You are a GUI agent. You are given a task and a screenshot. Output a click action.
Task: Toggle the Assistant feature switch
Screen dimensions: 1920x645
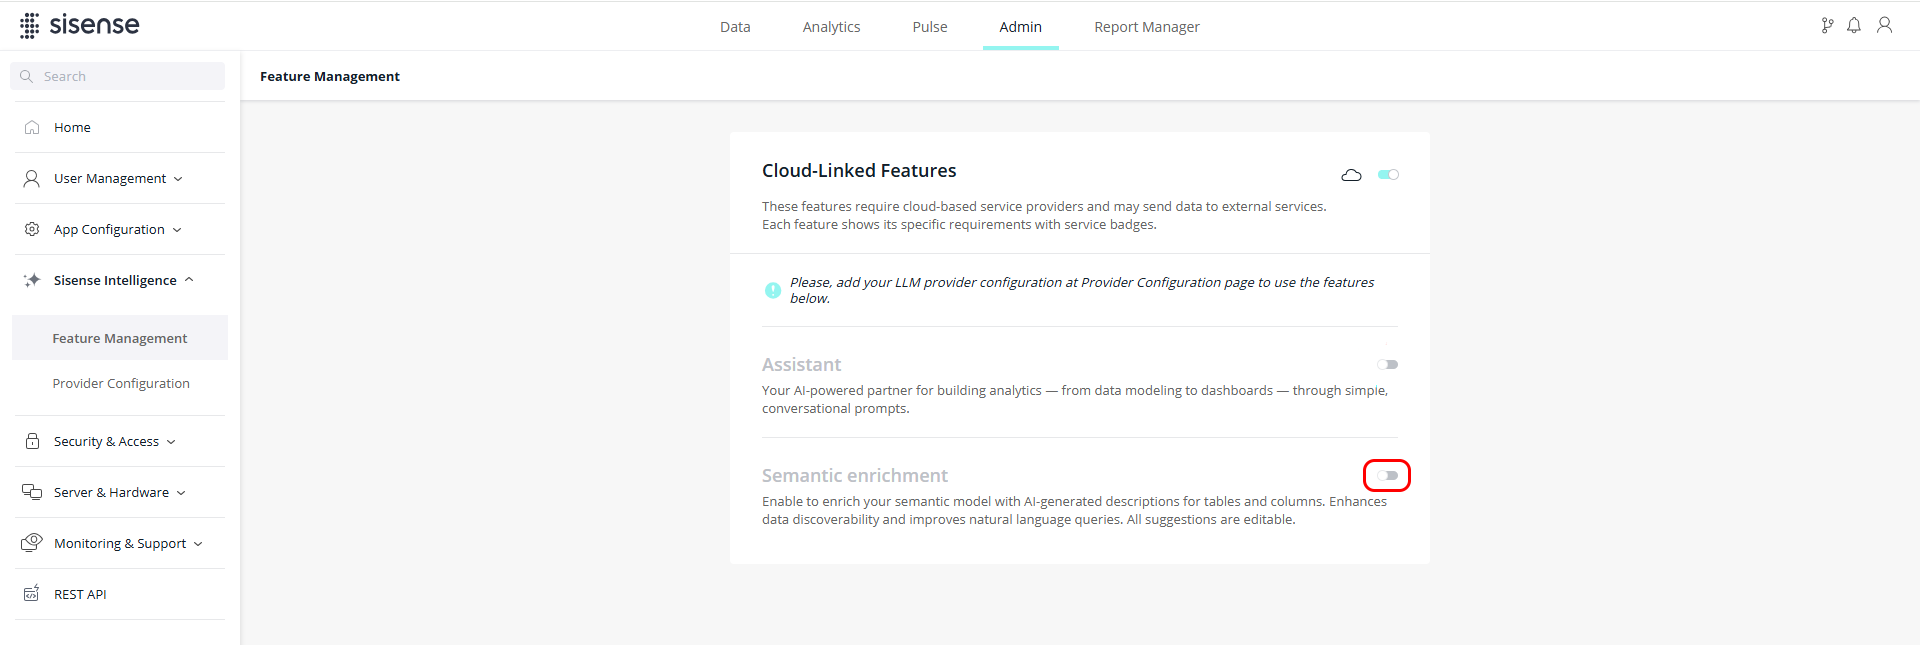click(1387, 365)
